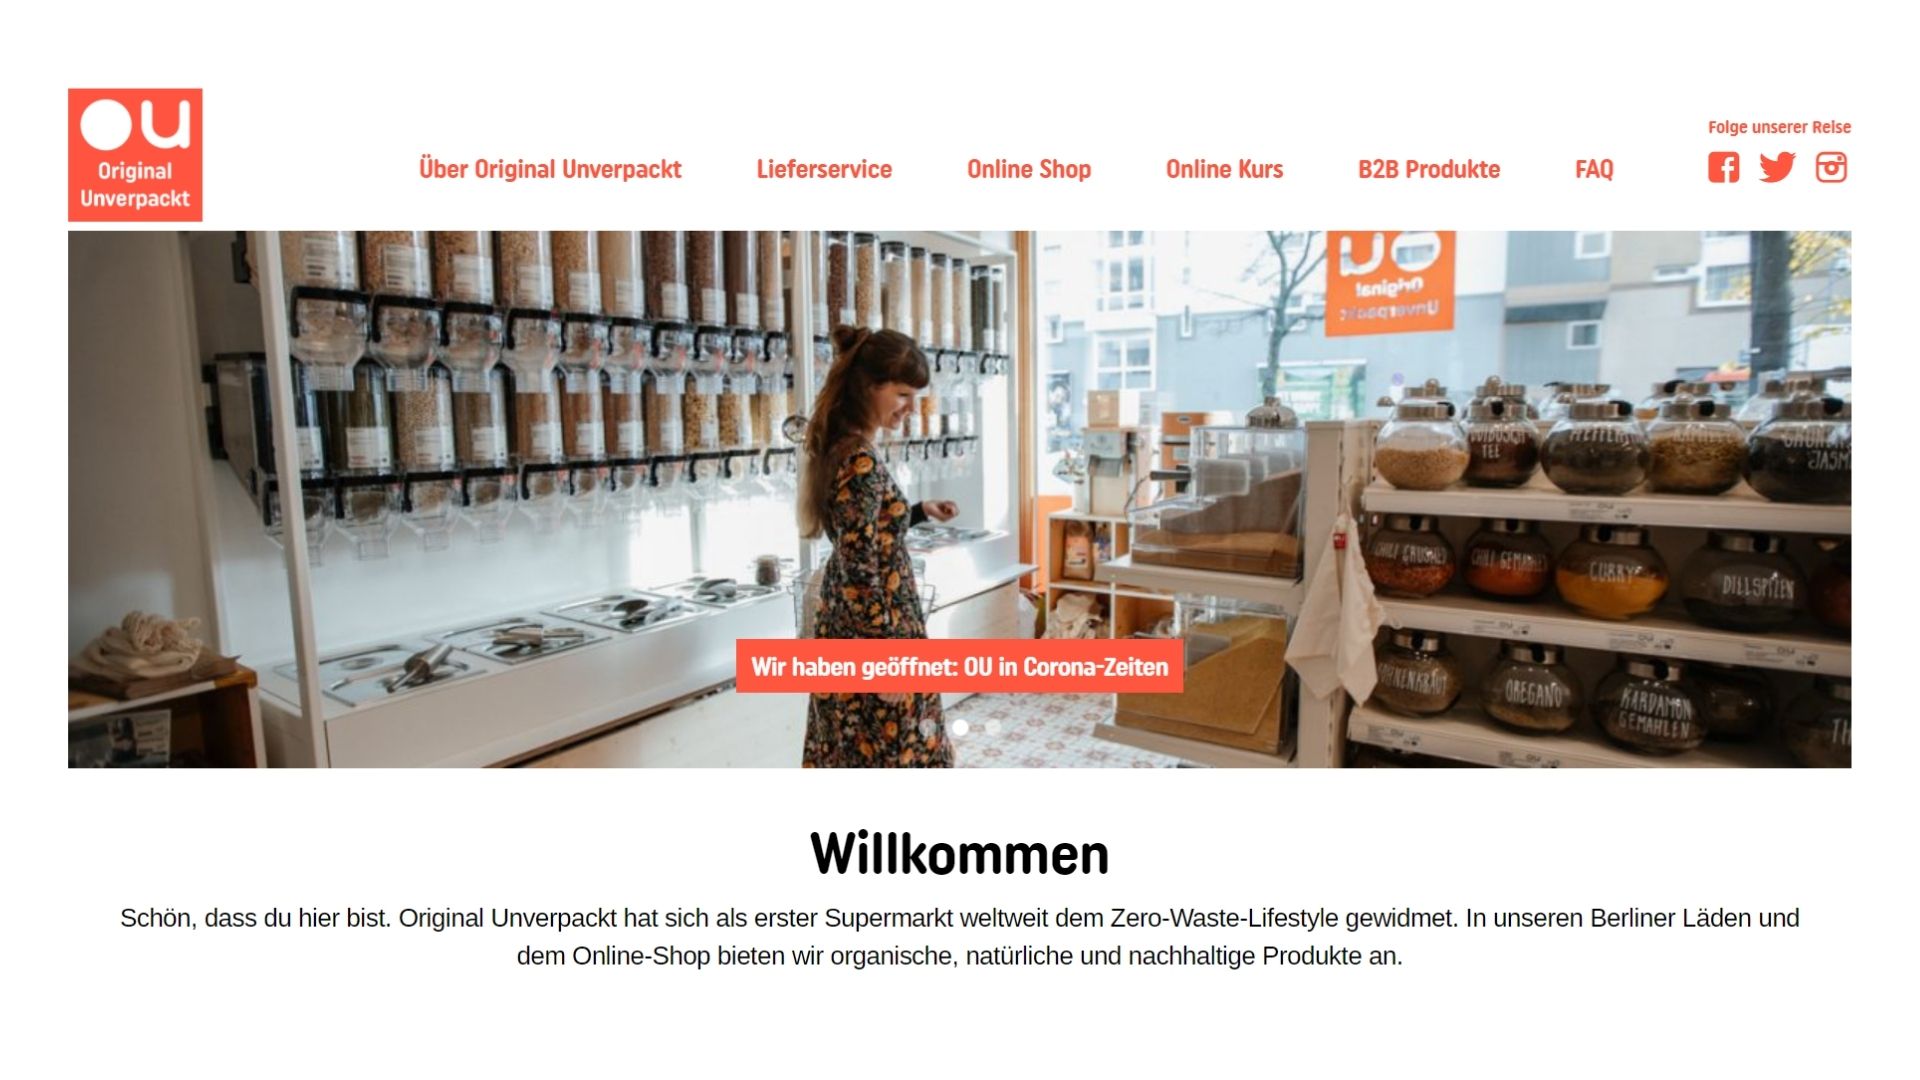This screenshot has width=1920, height=1080.
Task: Open the FAQ page
Action: pyautogui.click(x=1594, y=169)
